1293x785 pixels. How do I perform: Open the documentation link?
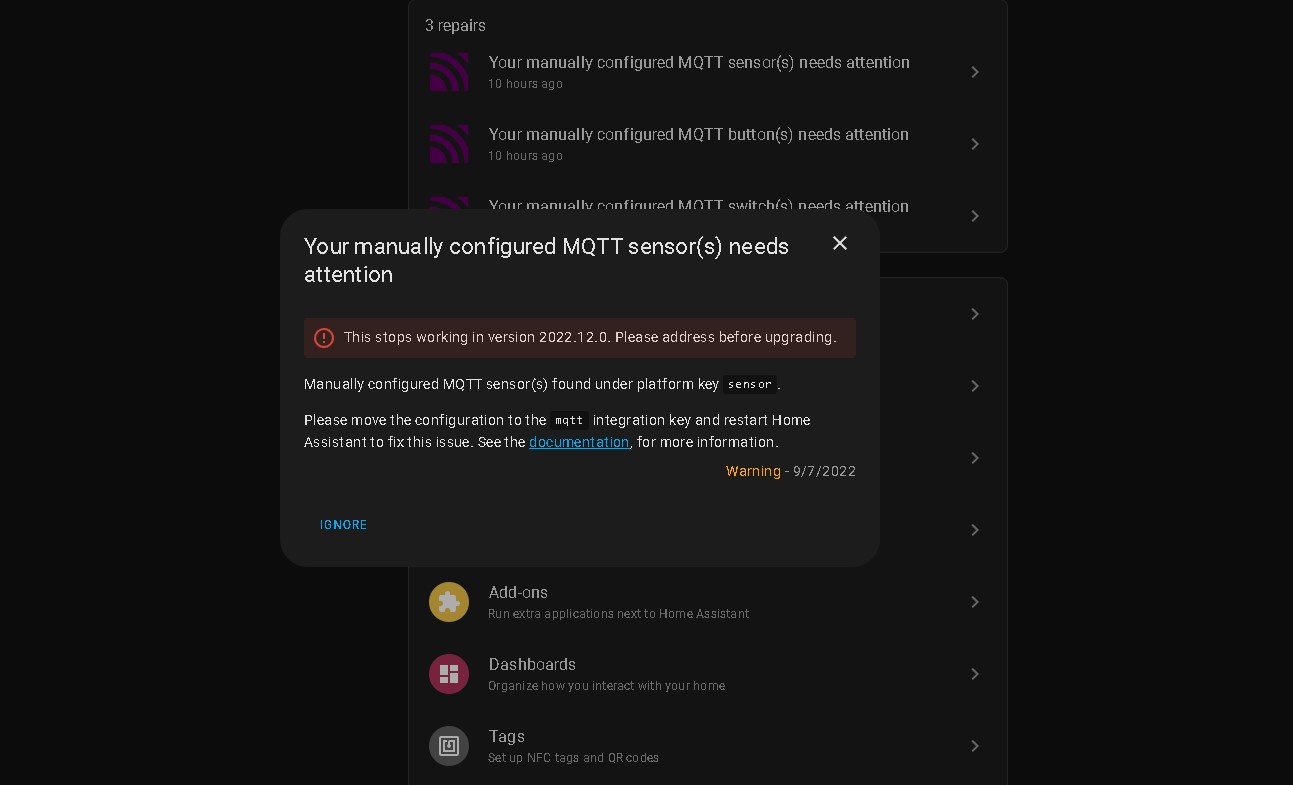[x=579, y=442]
